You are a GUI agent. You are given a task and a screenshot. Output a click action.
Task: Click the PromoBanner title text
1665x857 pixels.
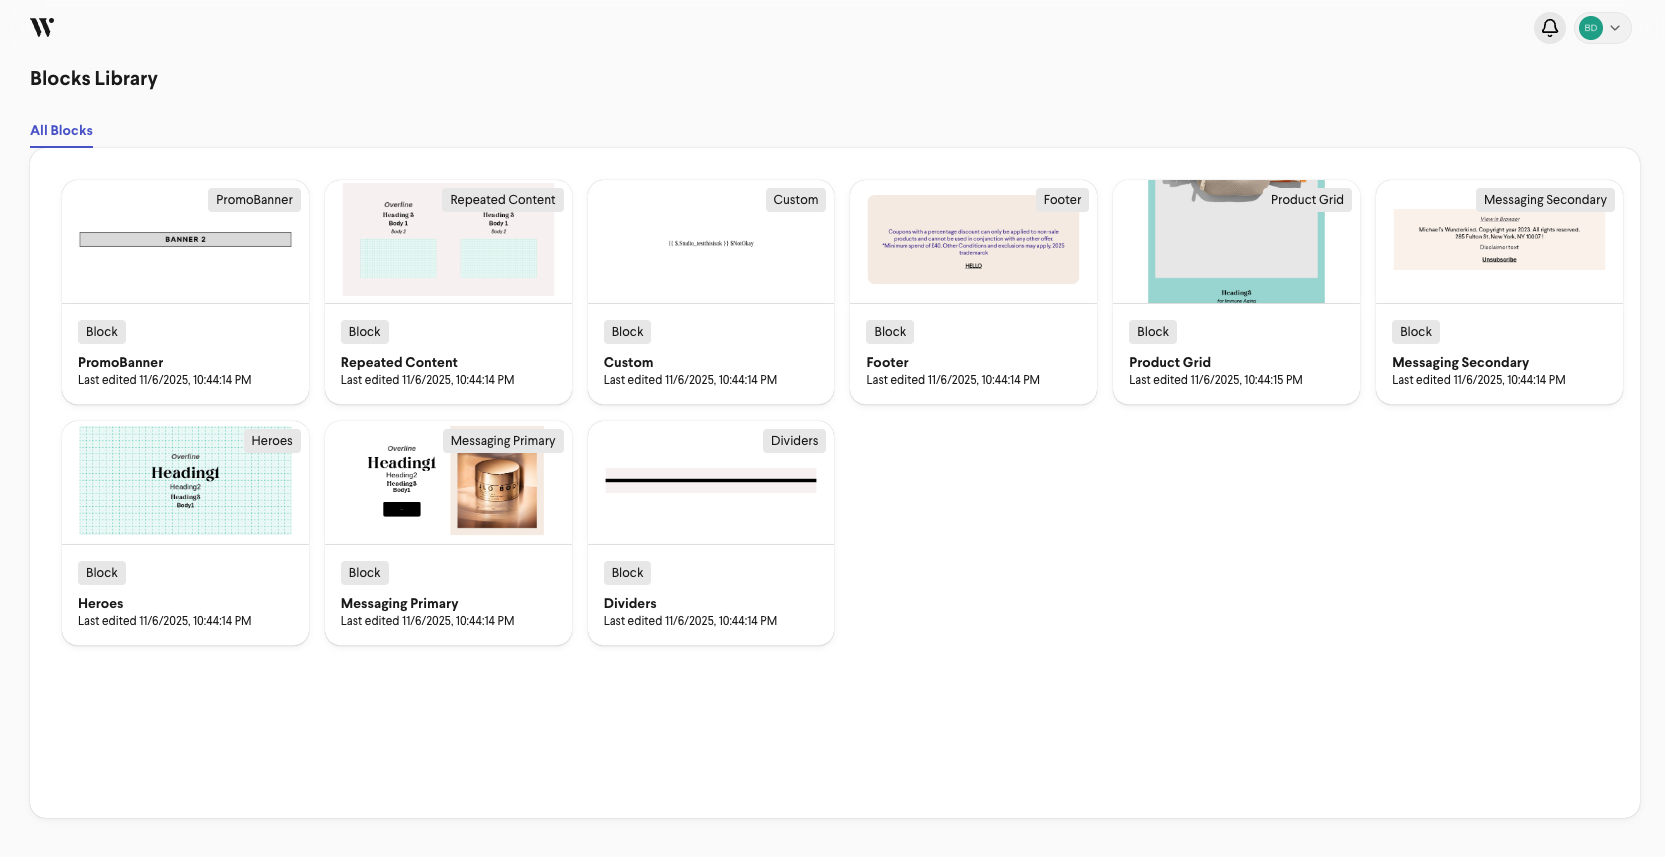[x=120, y=362]
